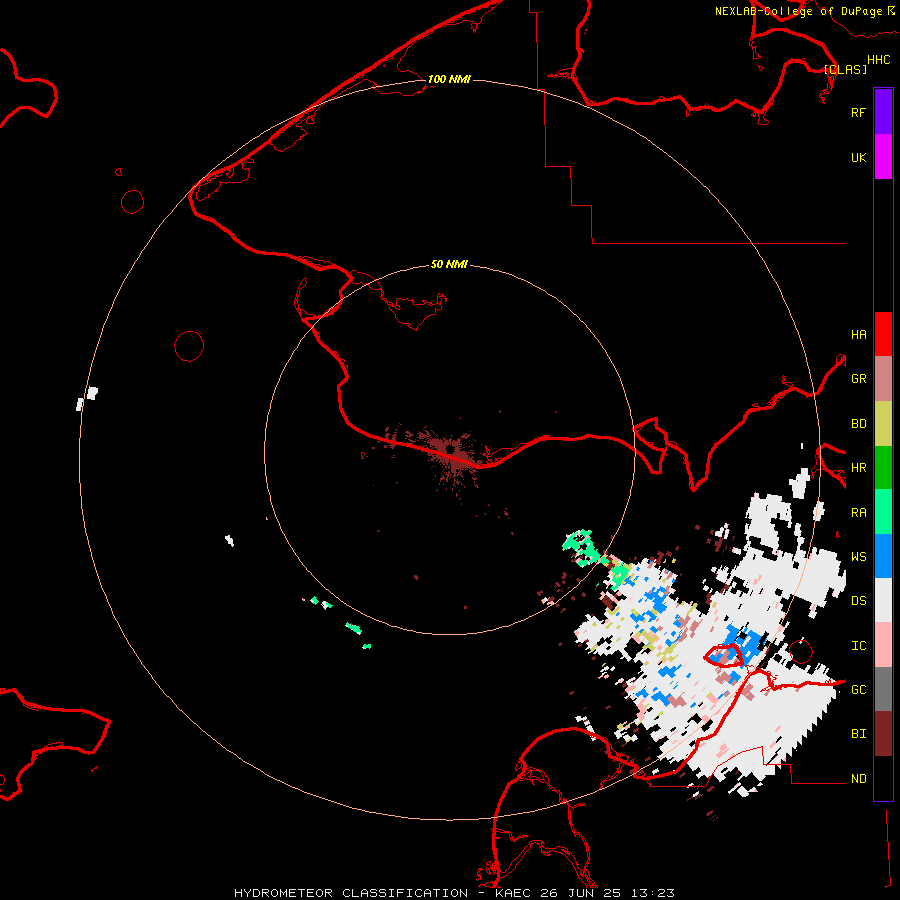Click the HYDROMETEOR CLASSIFICATION title text
This screenshot has width=900, height=900.
point(351,893)
